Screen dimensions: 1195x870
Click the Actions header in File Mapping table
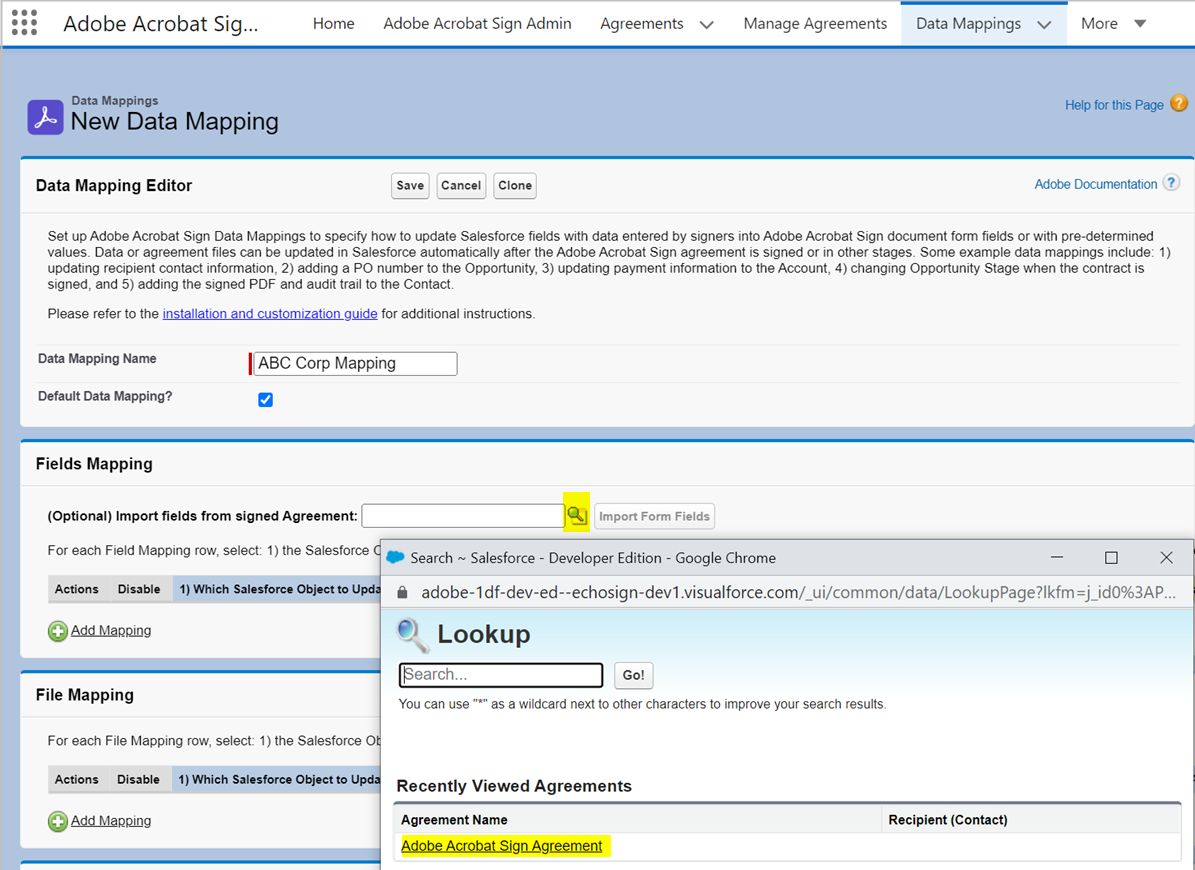click(x=76, y=779)
